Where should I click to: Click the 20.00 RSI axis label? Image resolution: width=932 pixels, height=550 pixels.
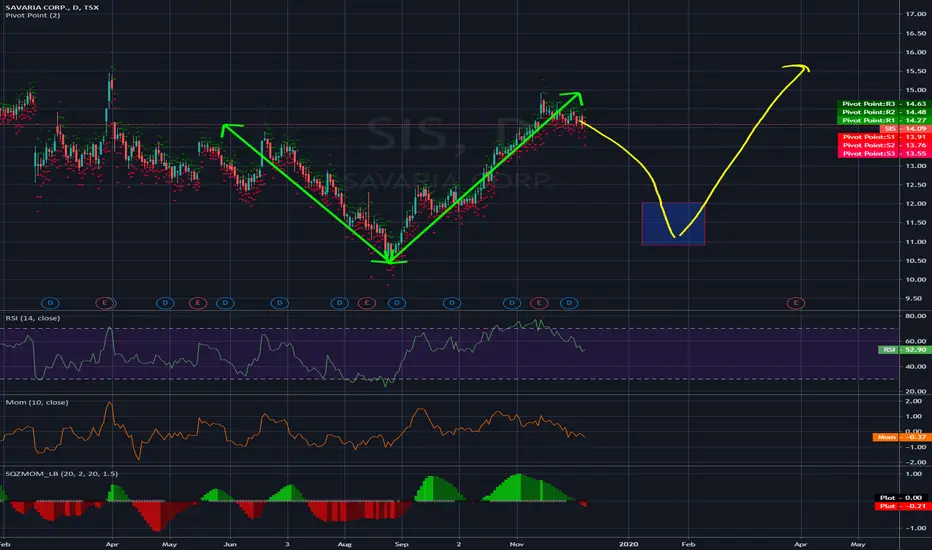(x=916, y=391)
